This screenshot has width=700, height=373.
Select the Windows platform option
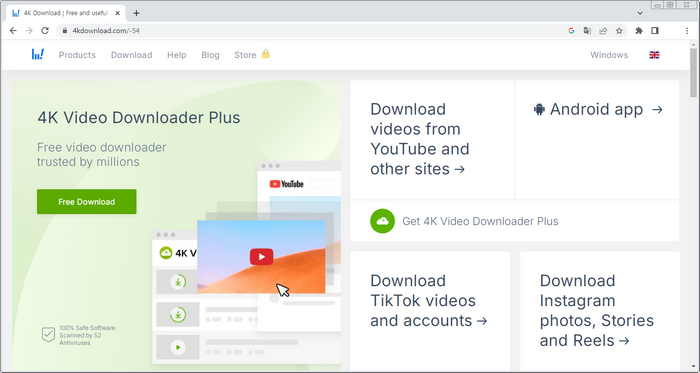[609, 55]
